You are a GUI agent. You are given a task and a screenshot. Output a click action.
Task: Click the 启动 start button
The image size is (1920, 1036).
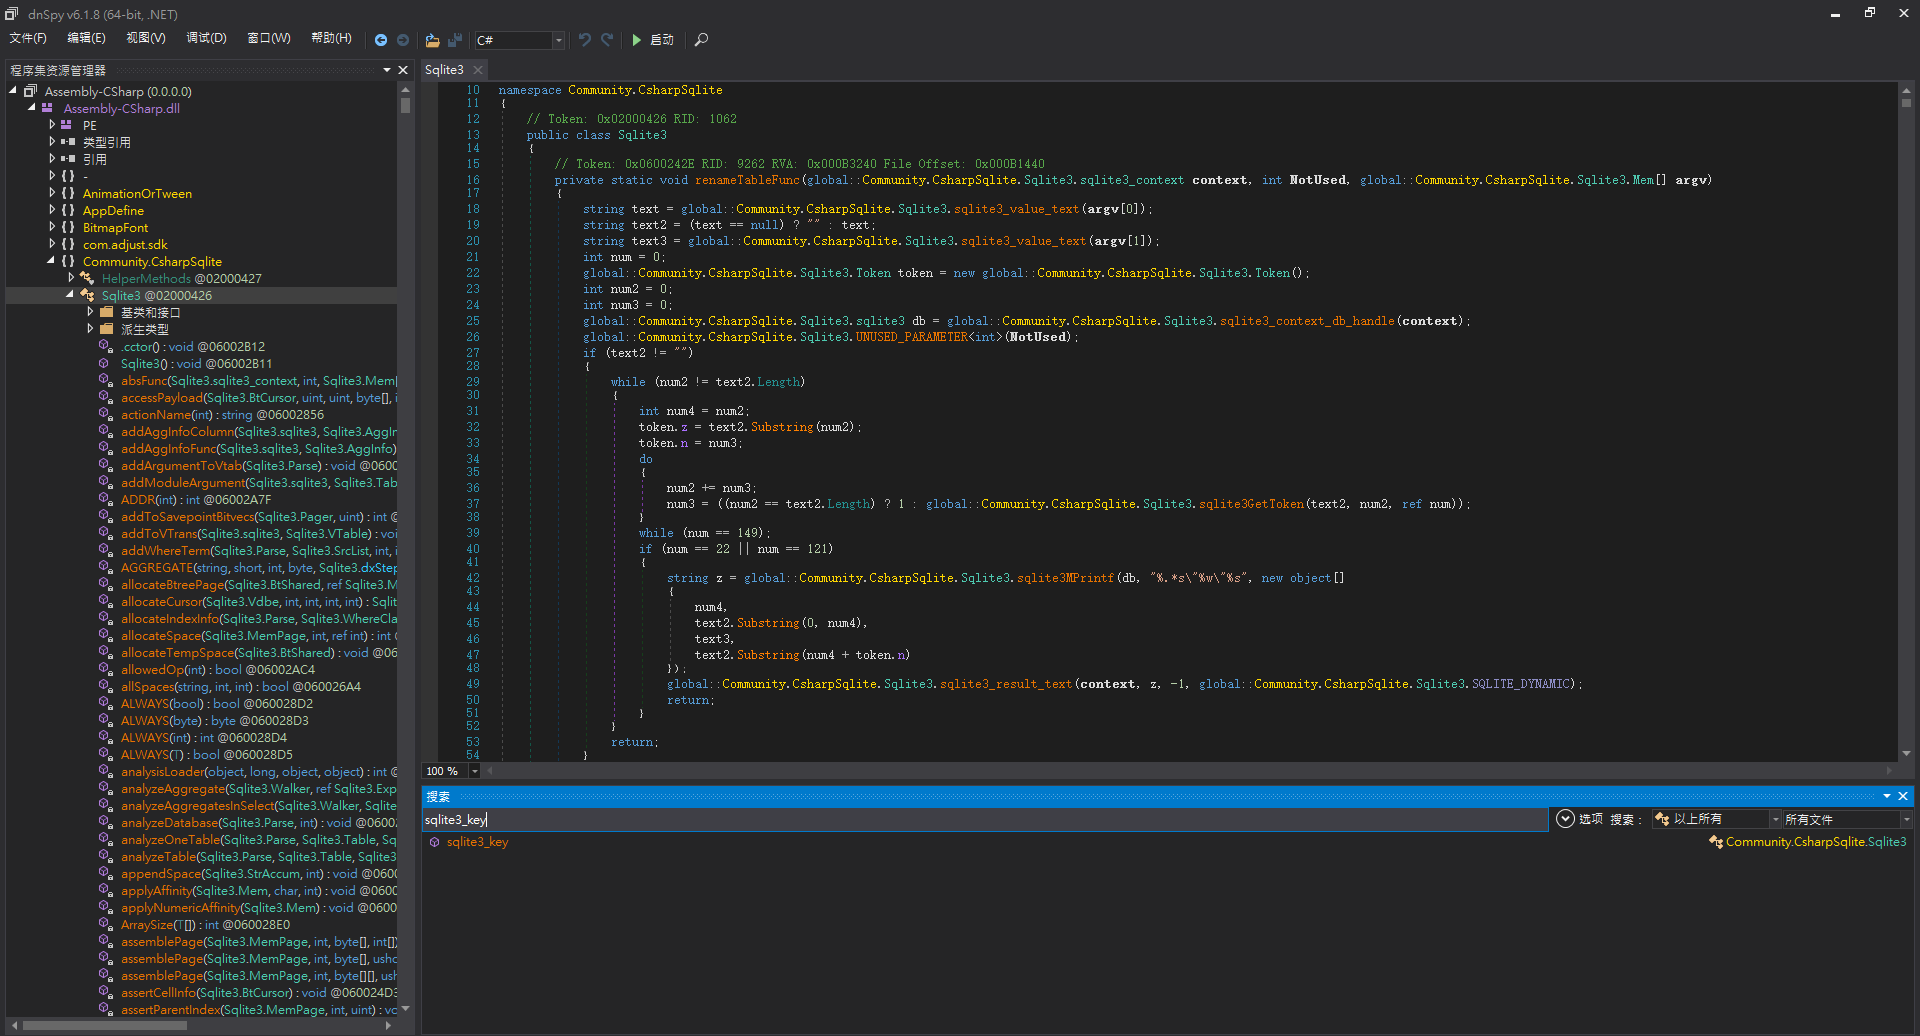652,40
